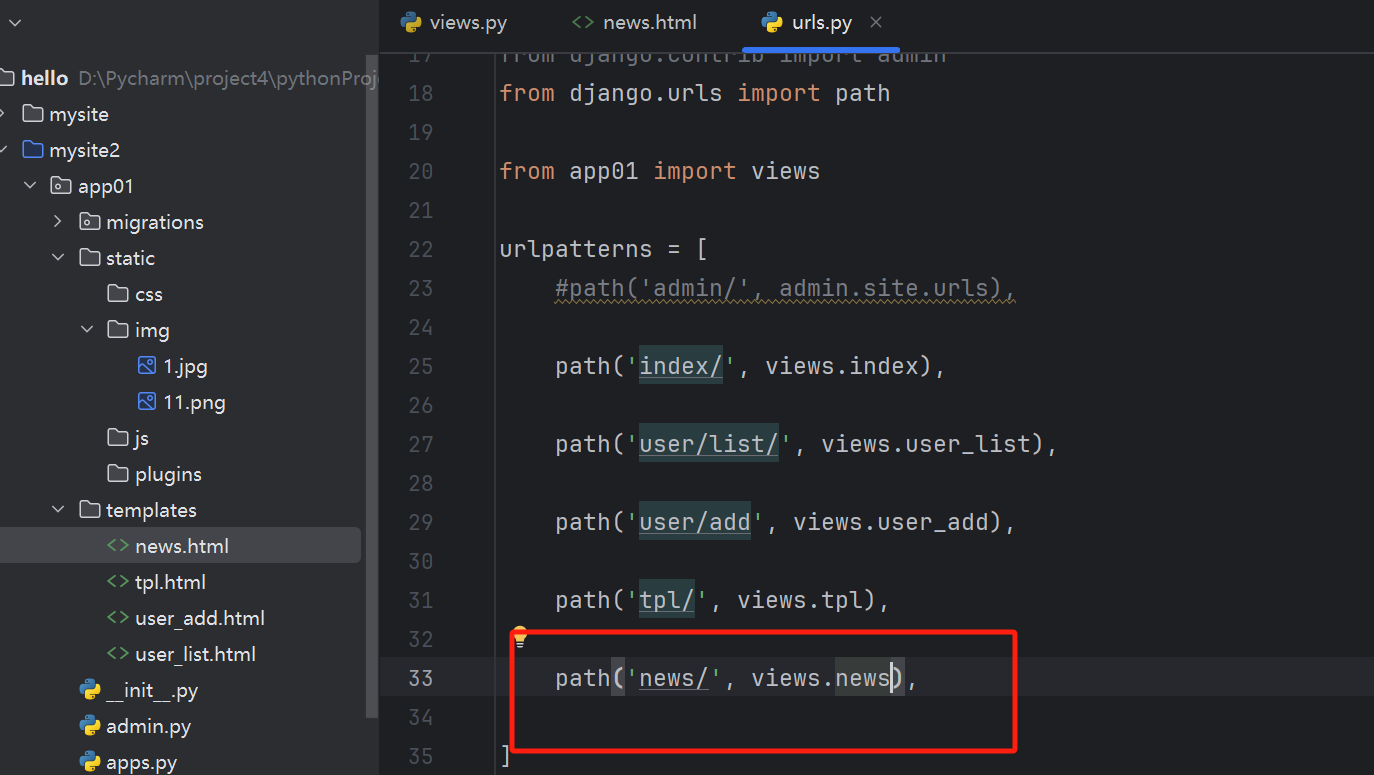Collapse the app01 package arrow

point(30,186)
